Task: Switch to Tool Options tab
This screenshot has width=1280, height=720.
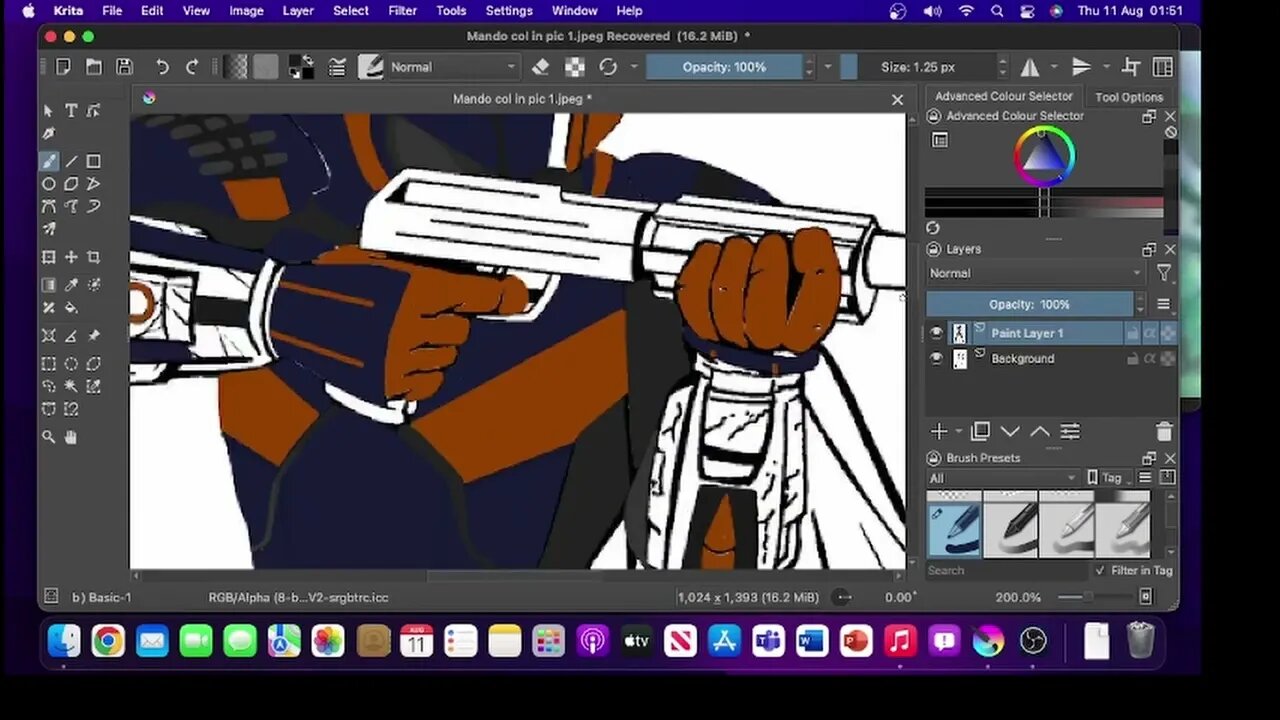Action: (1128, 97)
